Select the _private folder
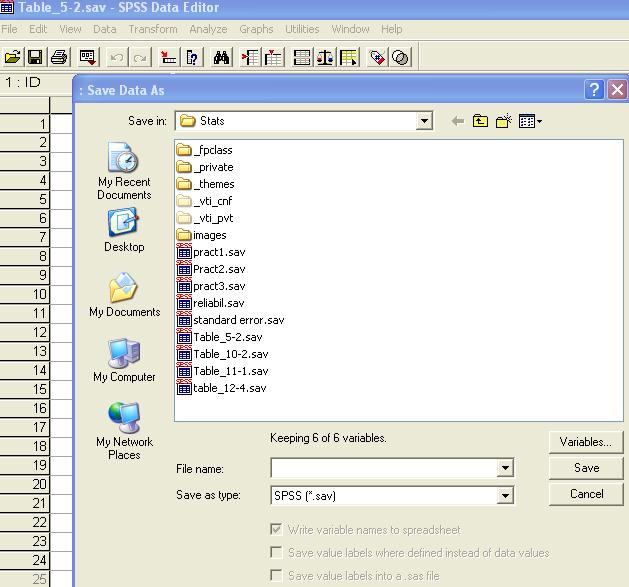629x587 pixels. click(205, 167)
